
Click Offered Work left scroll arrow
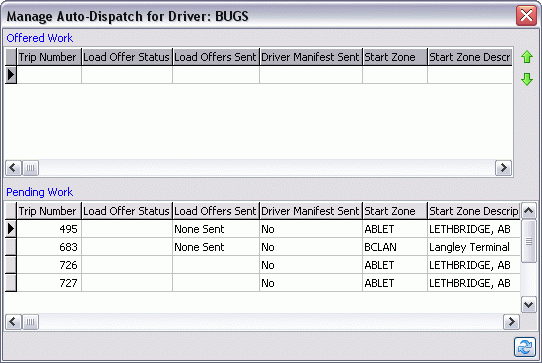coord(13,168)
